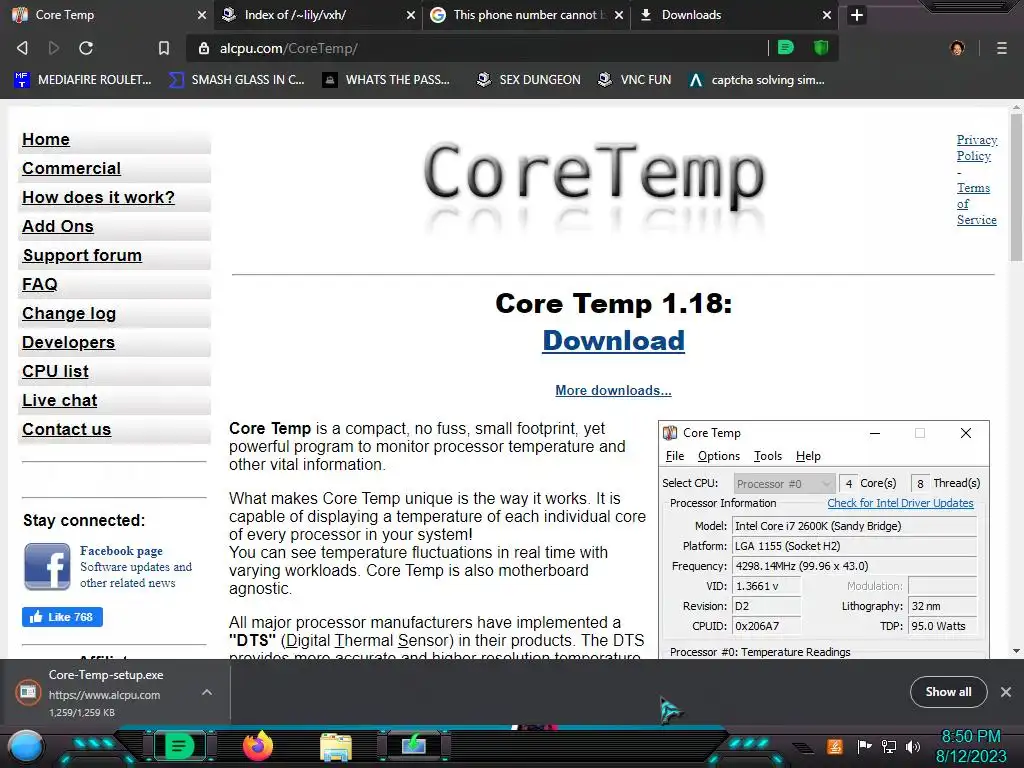The image size is (1024, 768).
Task: Open the CPU list link
Action: point(56,371)
